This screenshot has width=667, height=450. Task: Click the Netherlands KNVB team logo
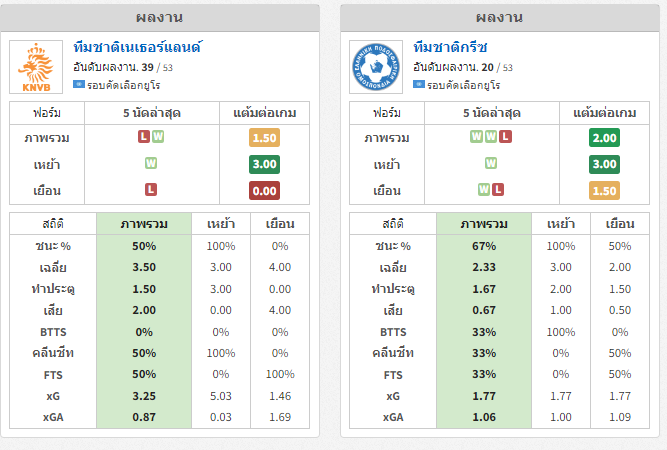pos(36,67)
